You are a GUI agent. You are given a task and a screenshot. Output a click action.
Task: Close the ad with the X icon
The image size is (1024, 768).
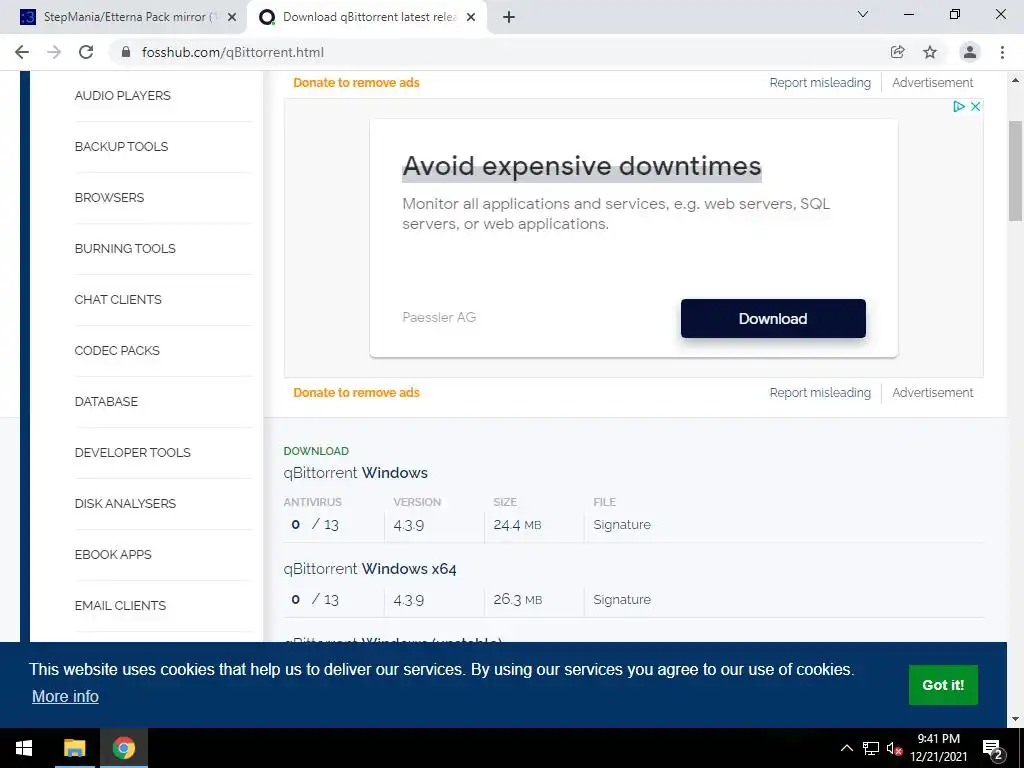[x=975, y=106]
